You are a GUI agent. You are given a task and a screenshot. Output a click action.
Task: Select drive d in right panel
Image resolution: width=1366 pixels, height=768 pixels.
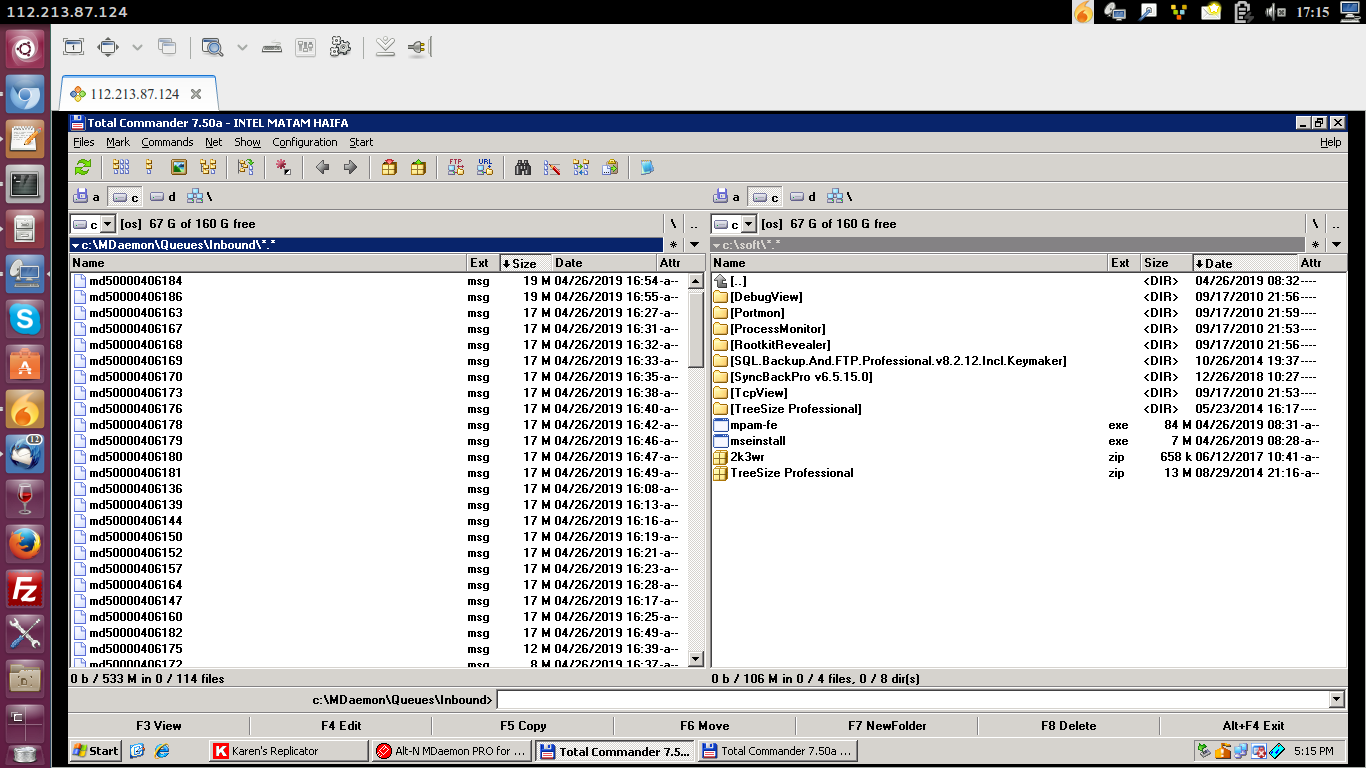803,197
